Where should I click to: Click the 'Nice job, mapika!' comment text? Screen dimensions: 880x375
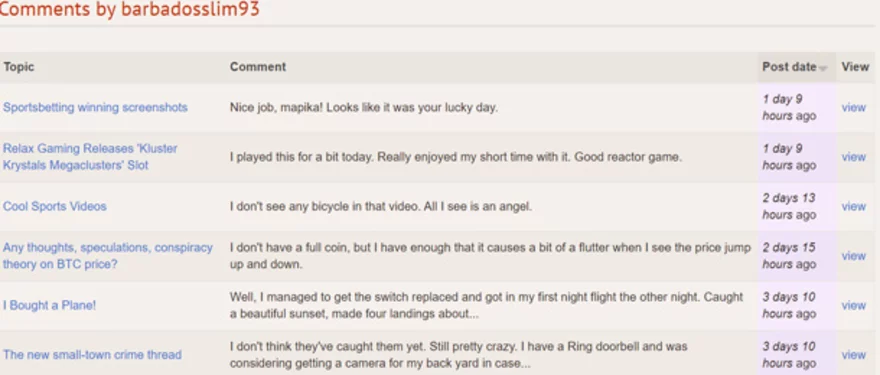[x=364, y=107]
